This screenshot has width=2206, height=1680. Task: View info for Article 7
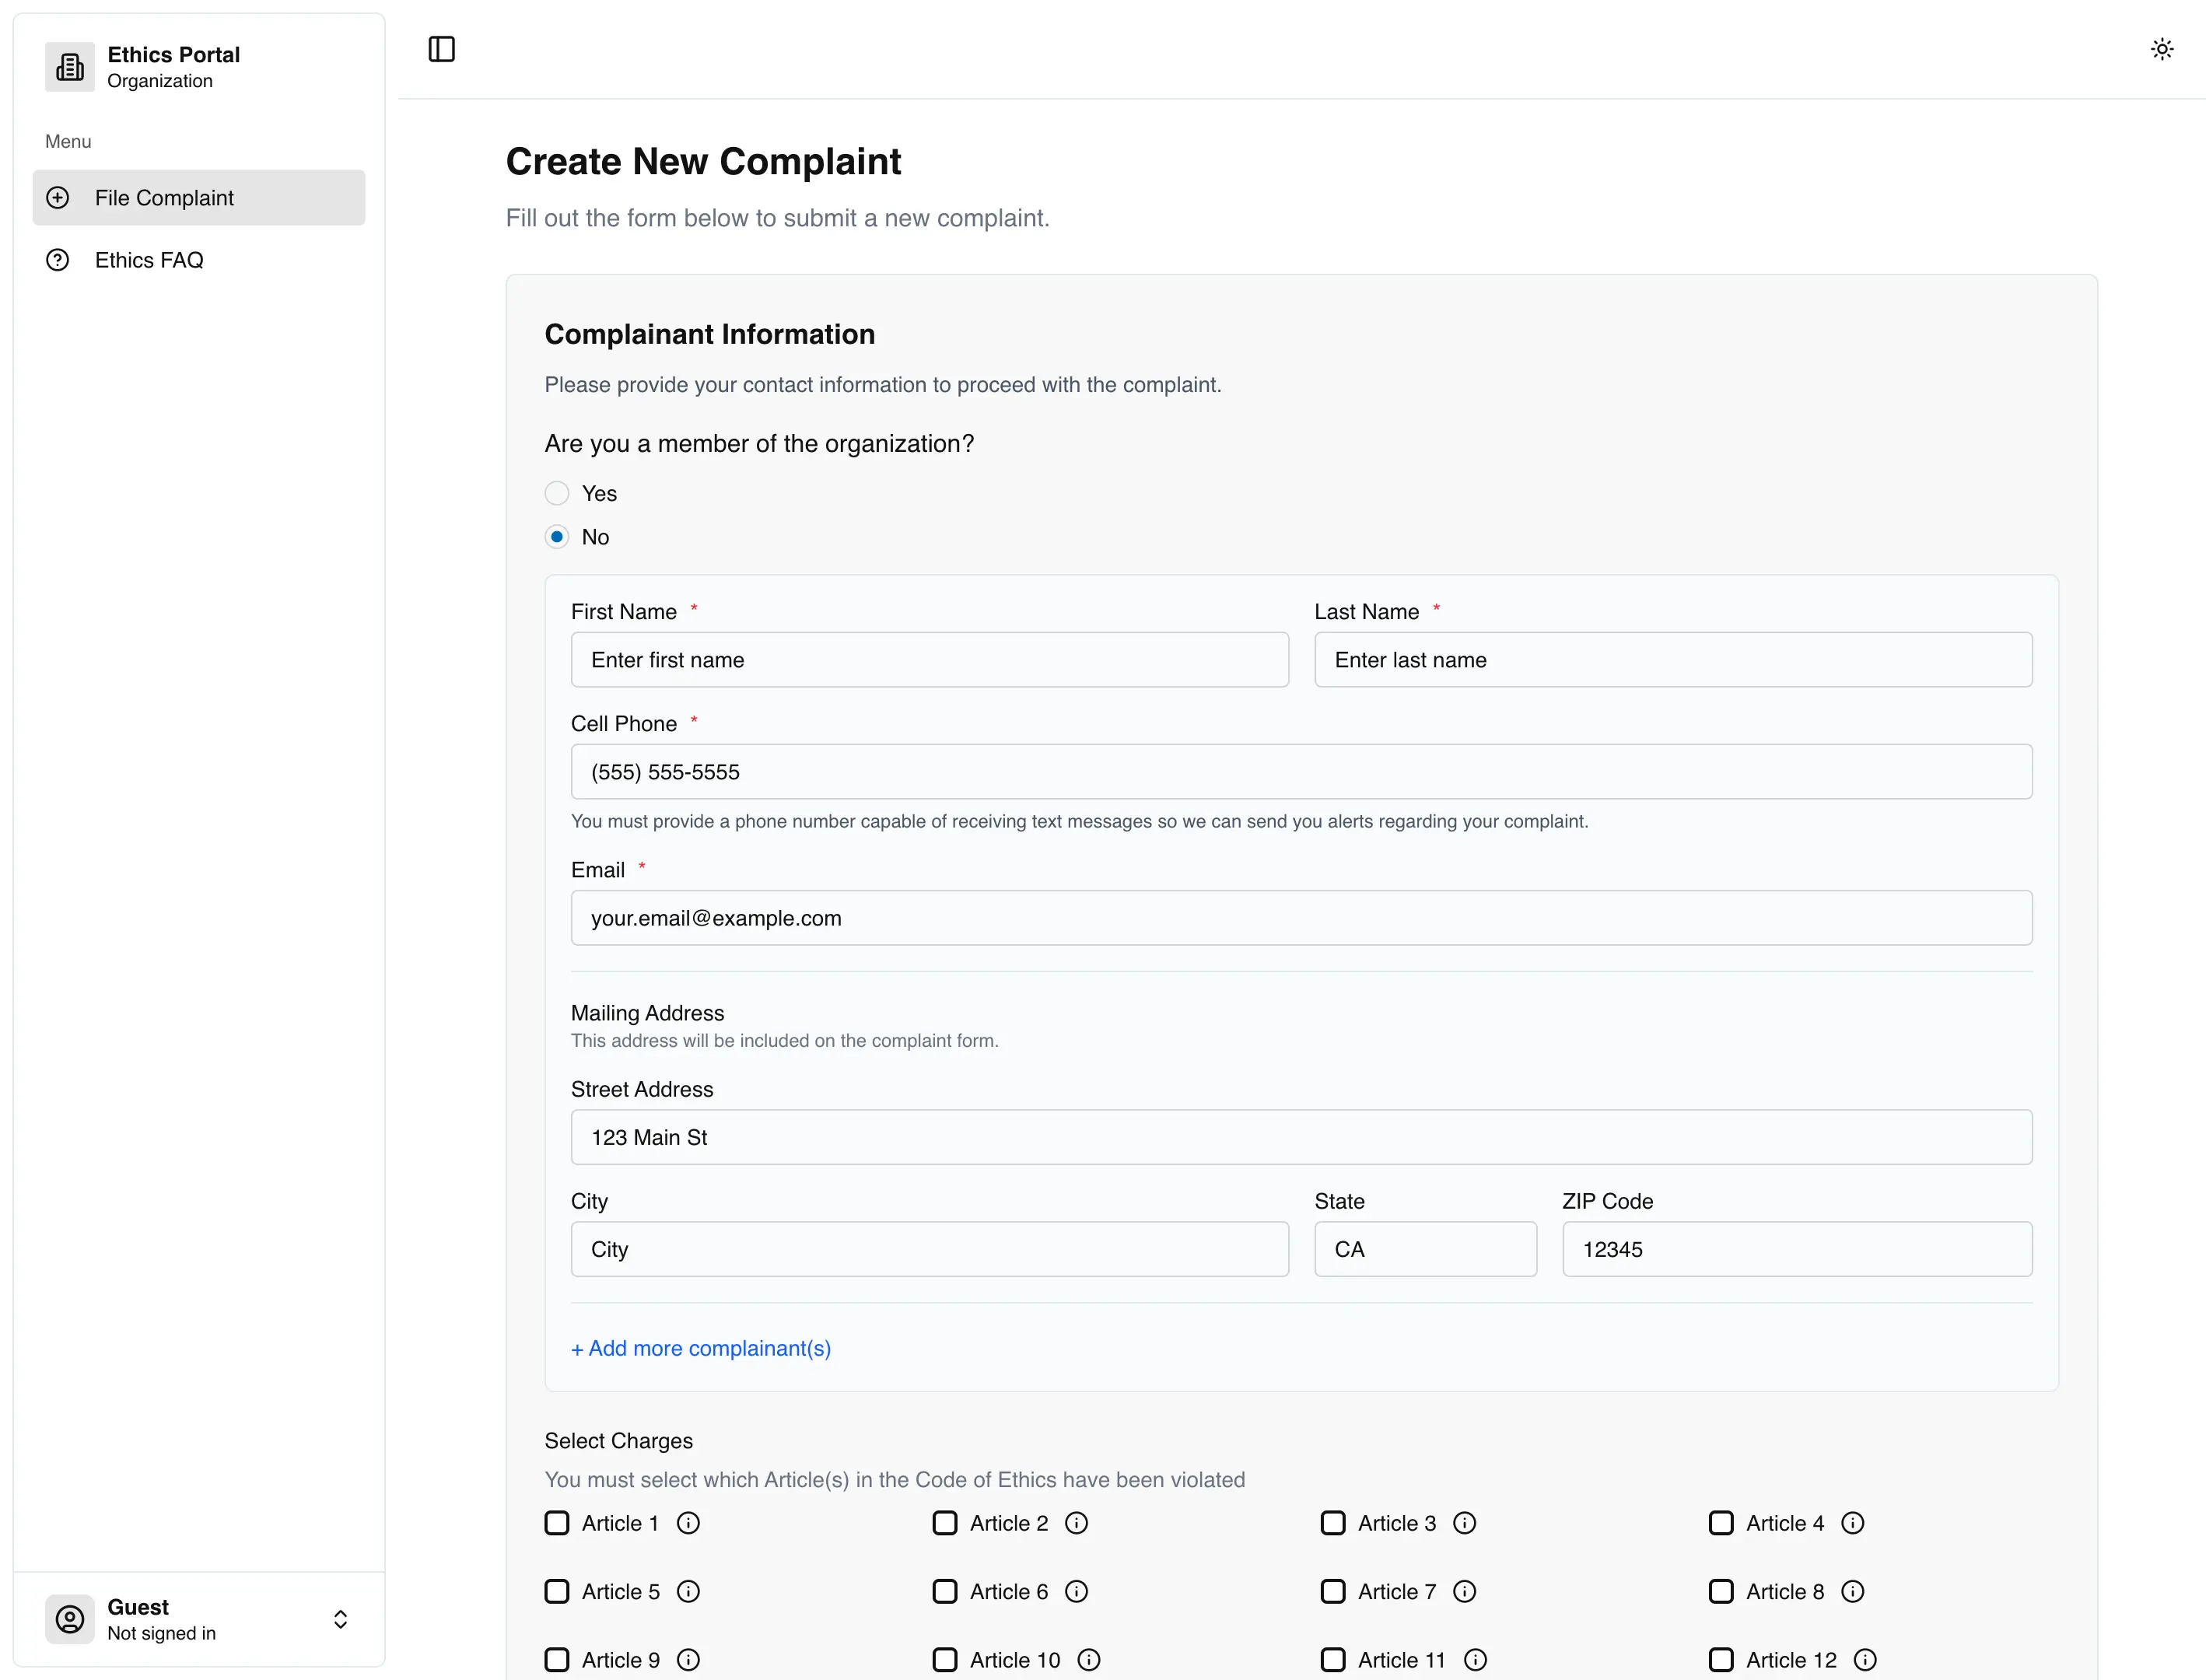[1464, 1591]
